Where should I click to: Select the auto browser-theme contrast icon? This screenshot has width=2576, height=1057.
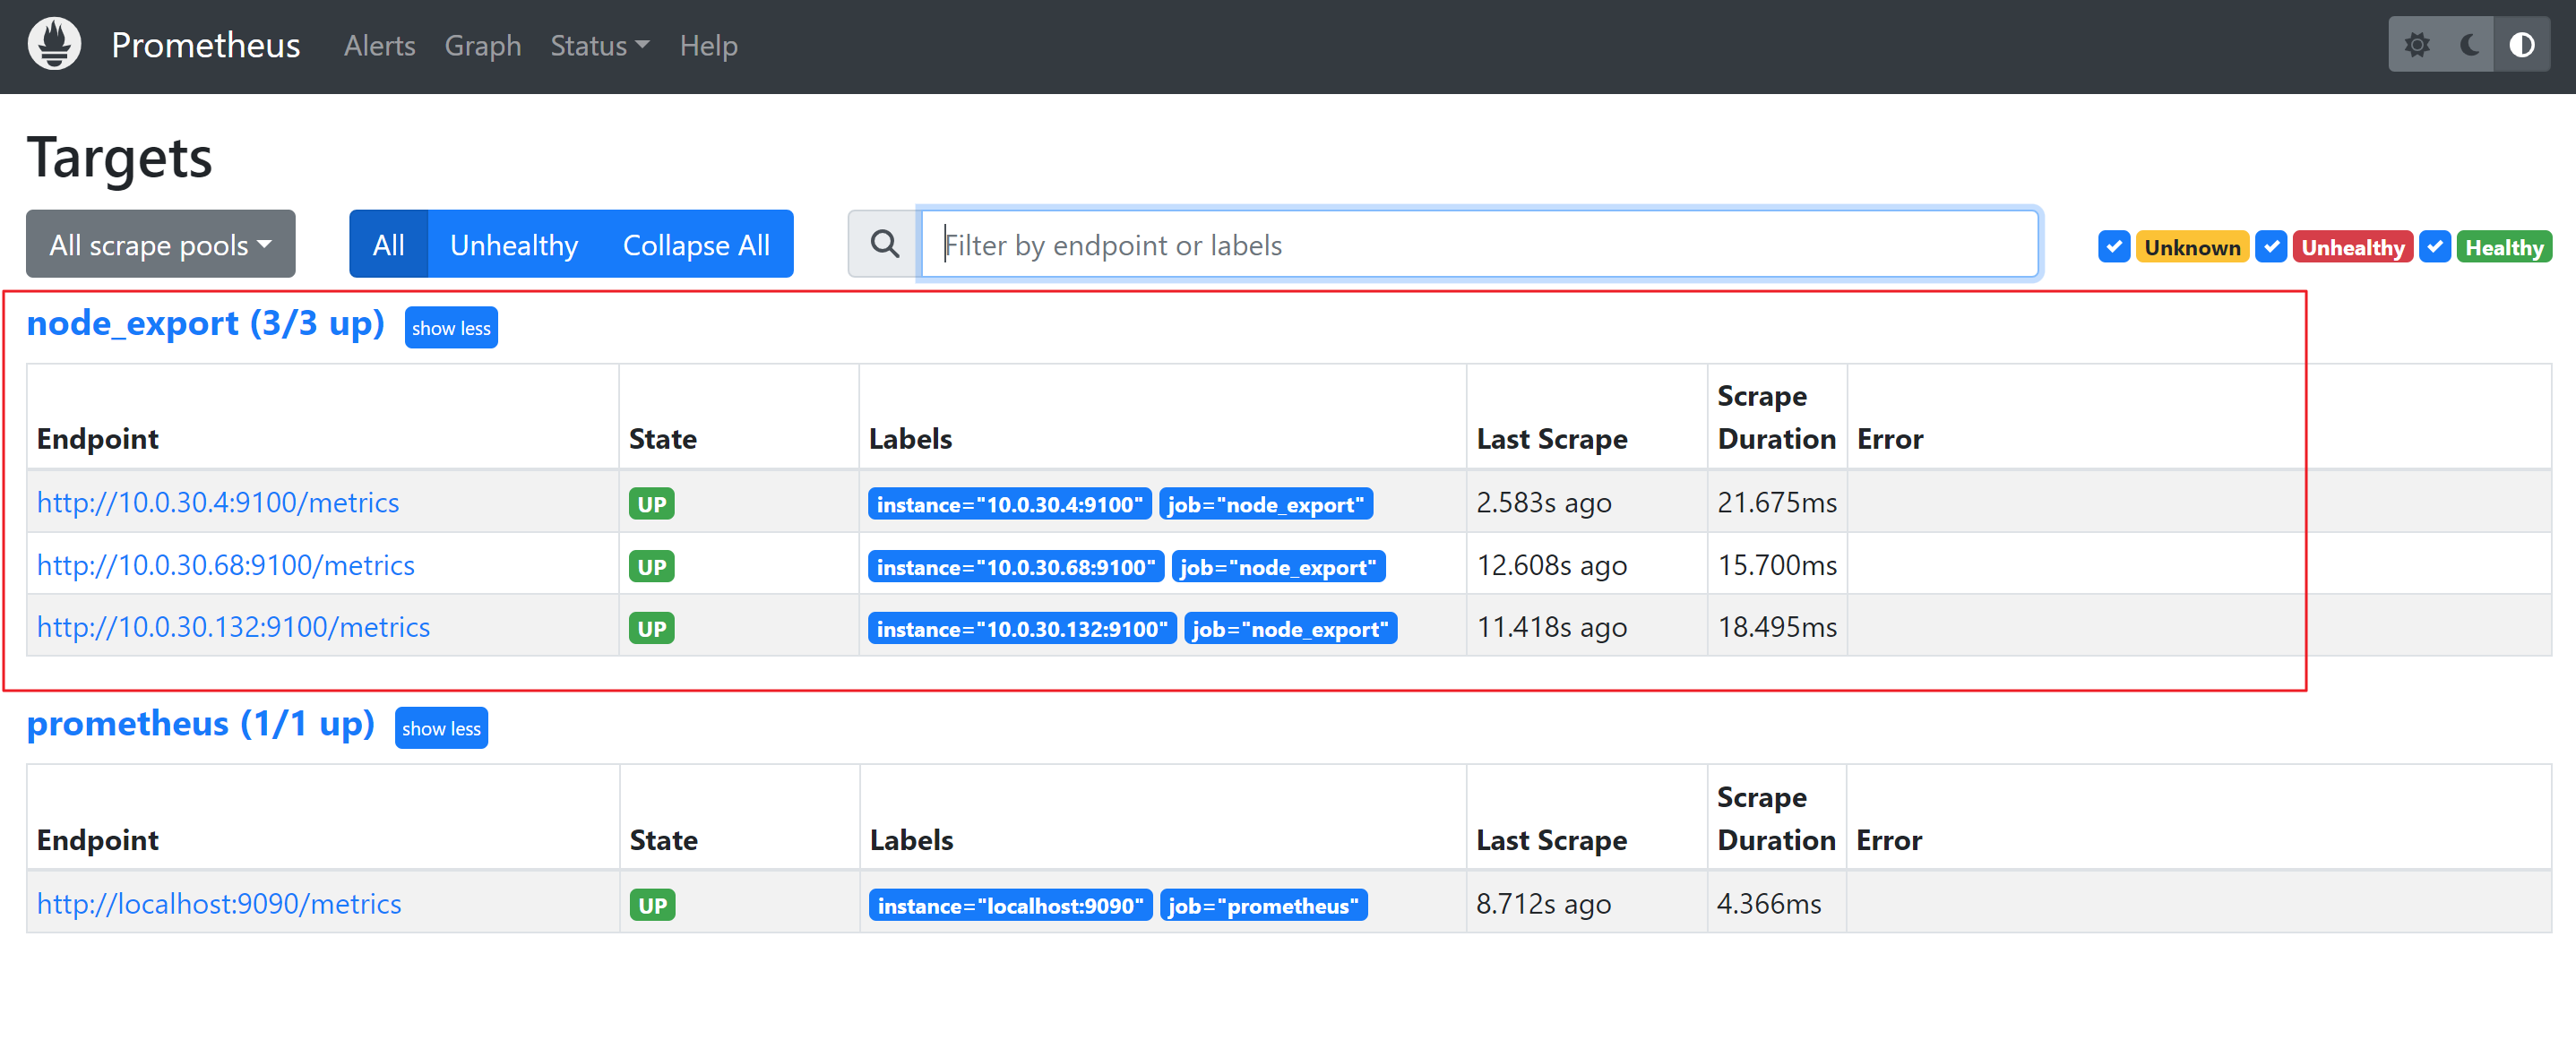pos(2521,45)
